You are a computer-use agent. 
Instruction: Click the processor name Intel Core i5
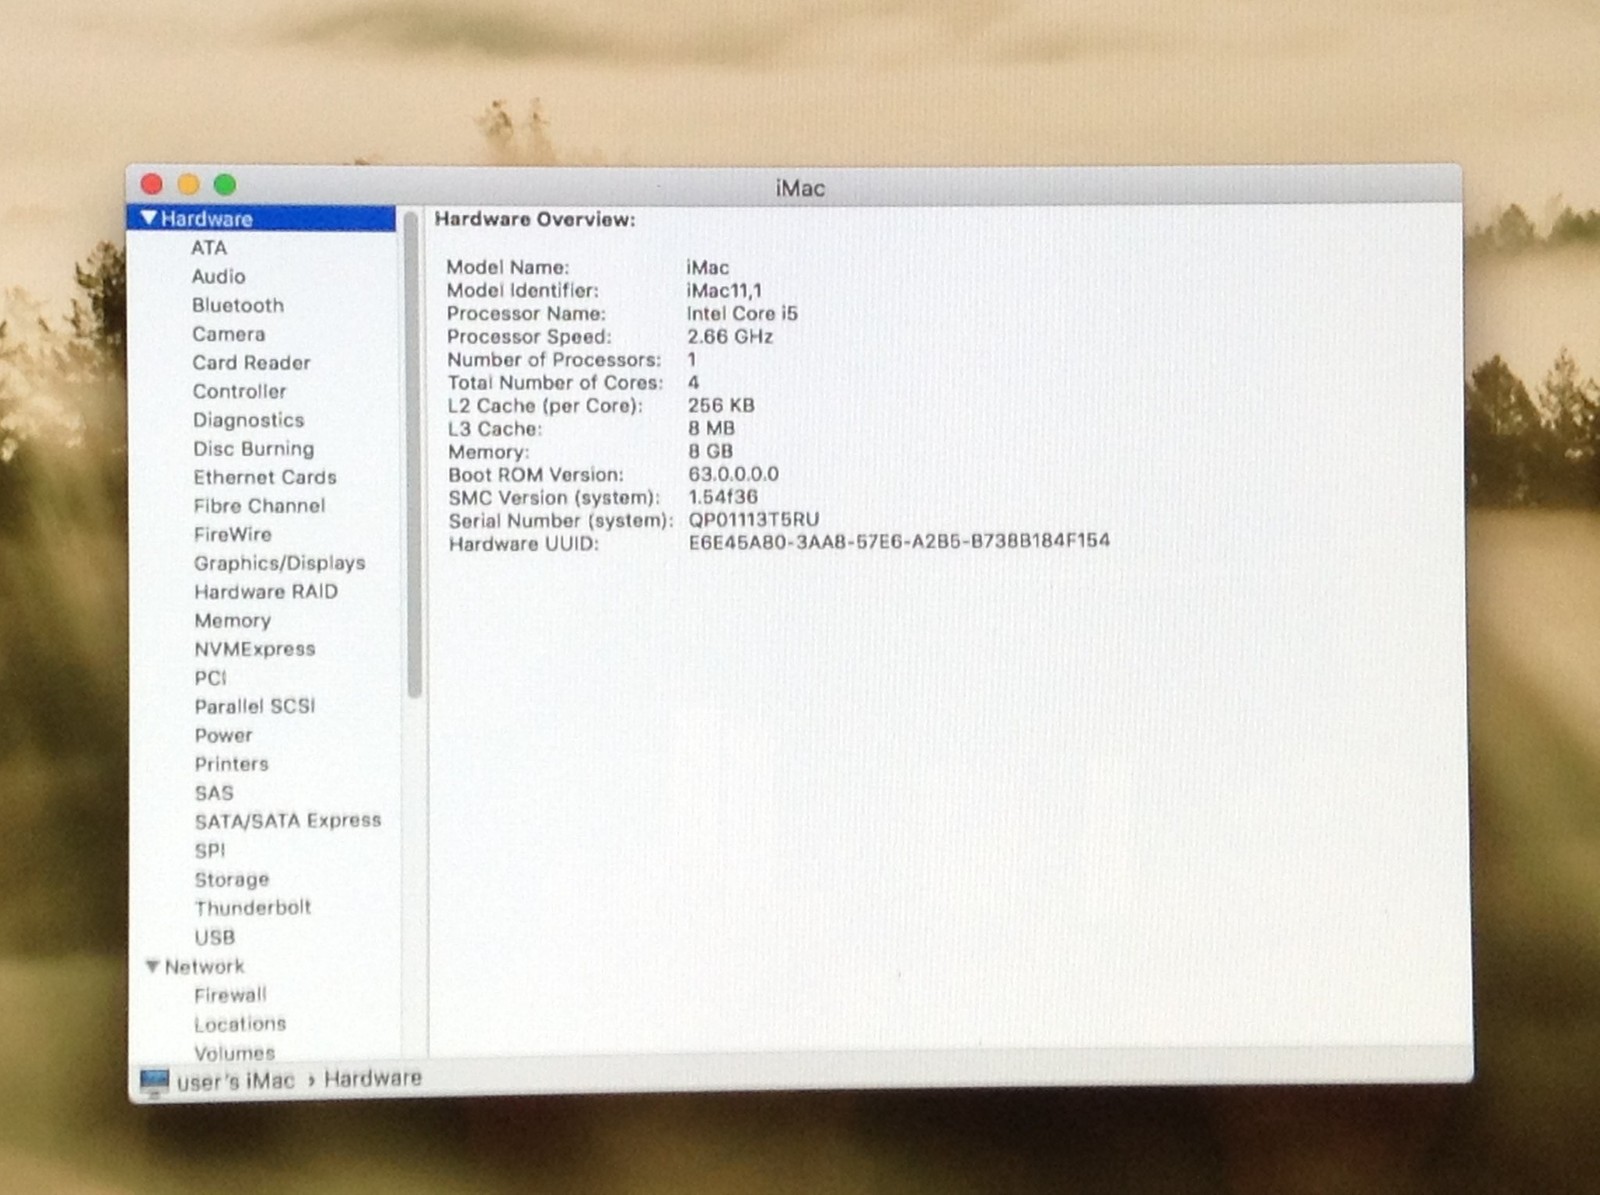742,313
